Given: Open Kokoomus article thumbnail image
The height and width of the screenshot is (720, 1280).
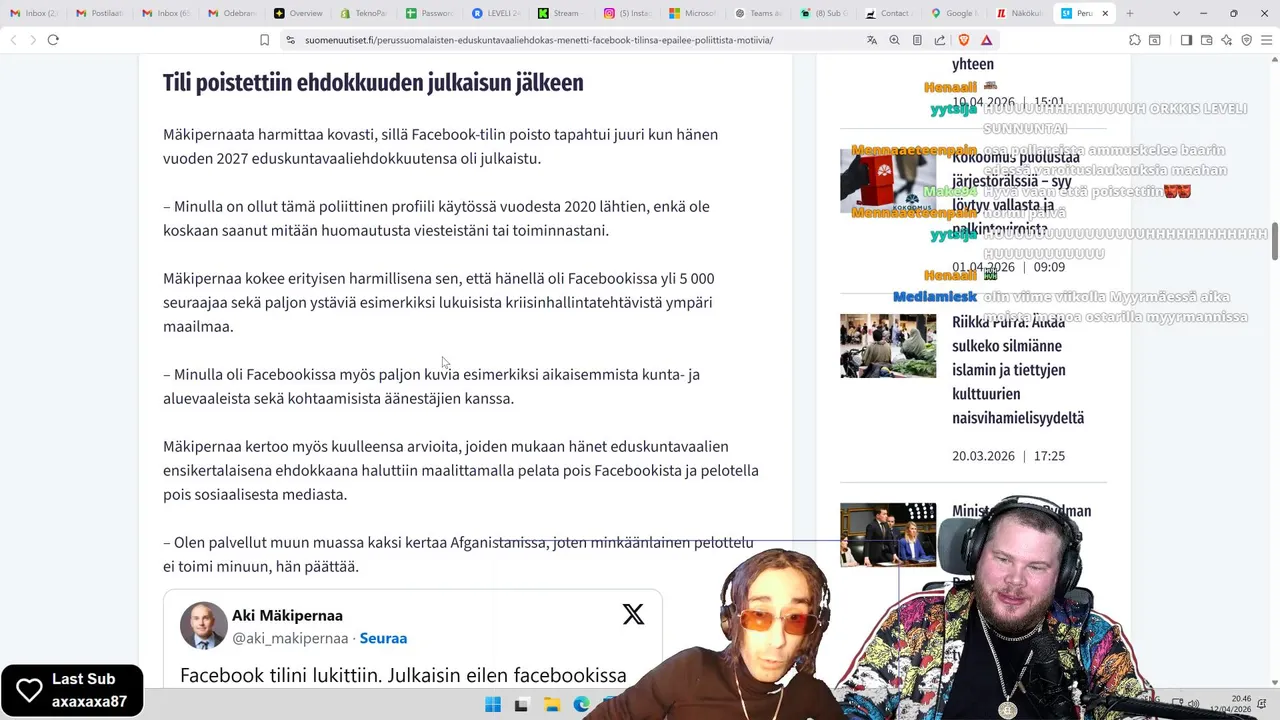Looking at the screenshot, I should [888, 181].
